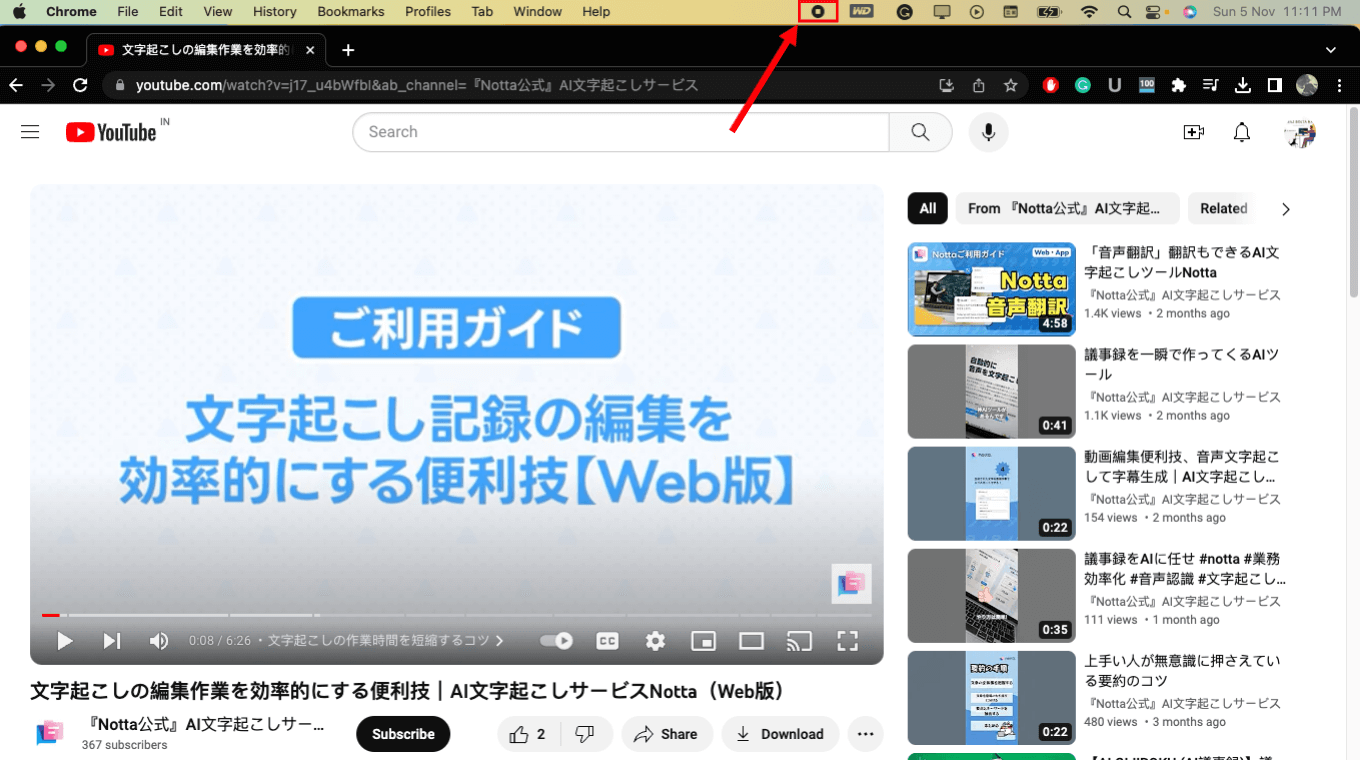Cast the video to TV

pyautogui.click(x=799, y=641)
